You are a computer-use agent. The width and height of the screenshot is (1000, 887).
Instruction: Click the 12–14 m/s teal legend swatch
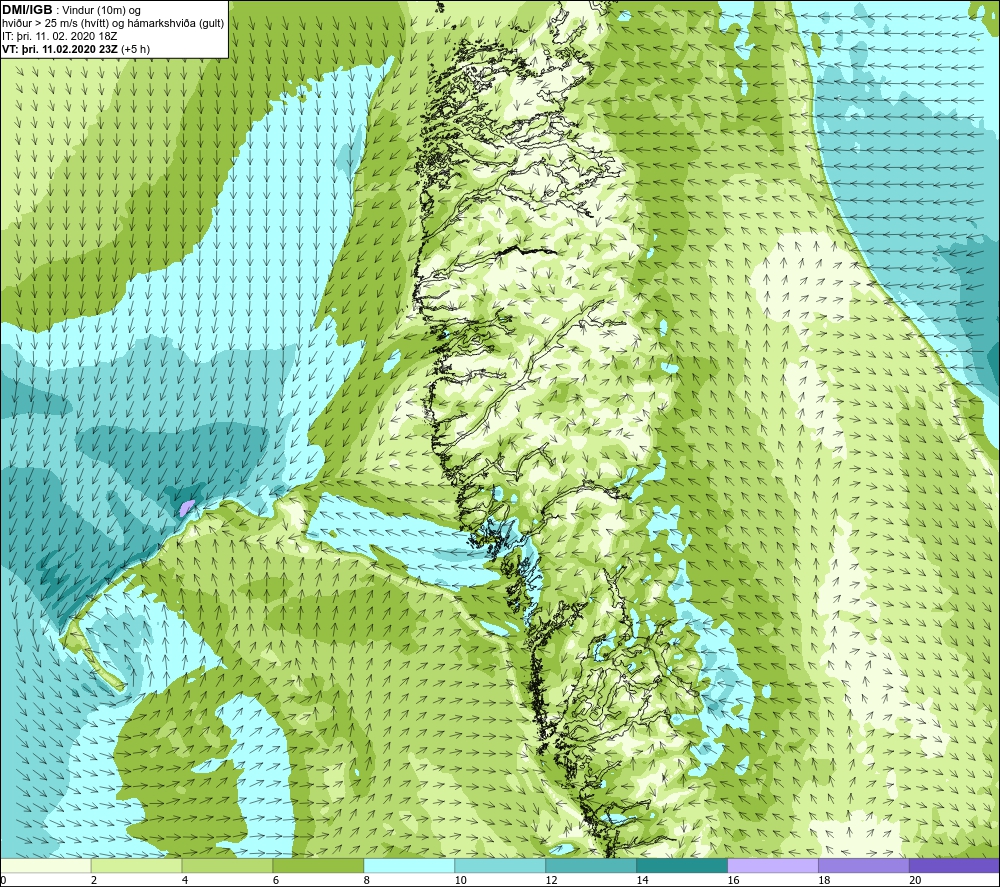coord(591,865)
